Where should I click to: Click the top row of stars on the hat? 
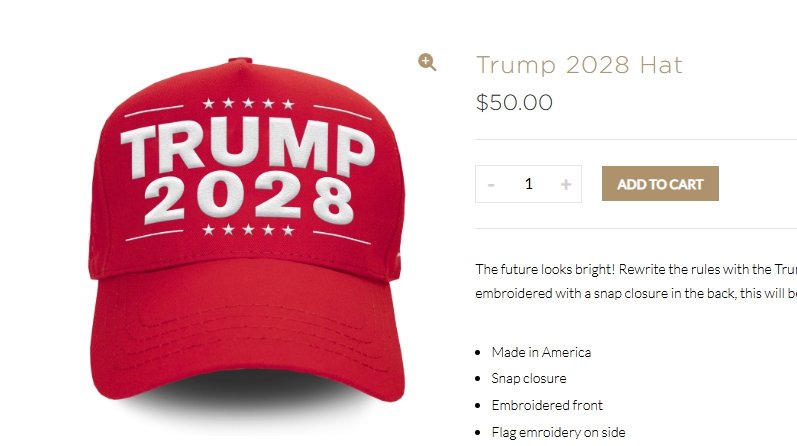(x=248, y=104)
